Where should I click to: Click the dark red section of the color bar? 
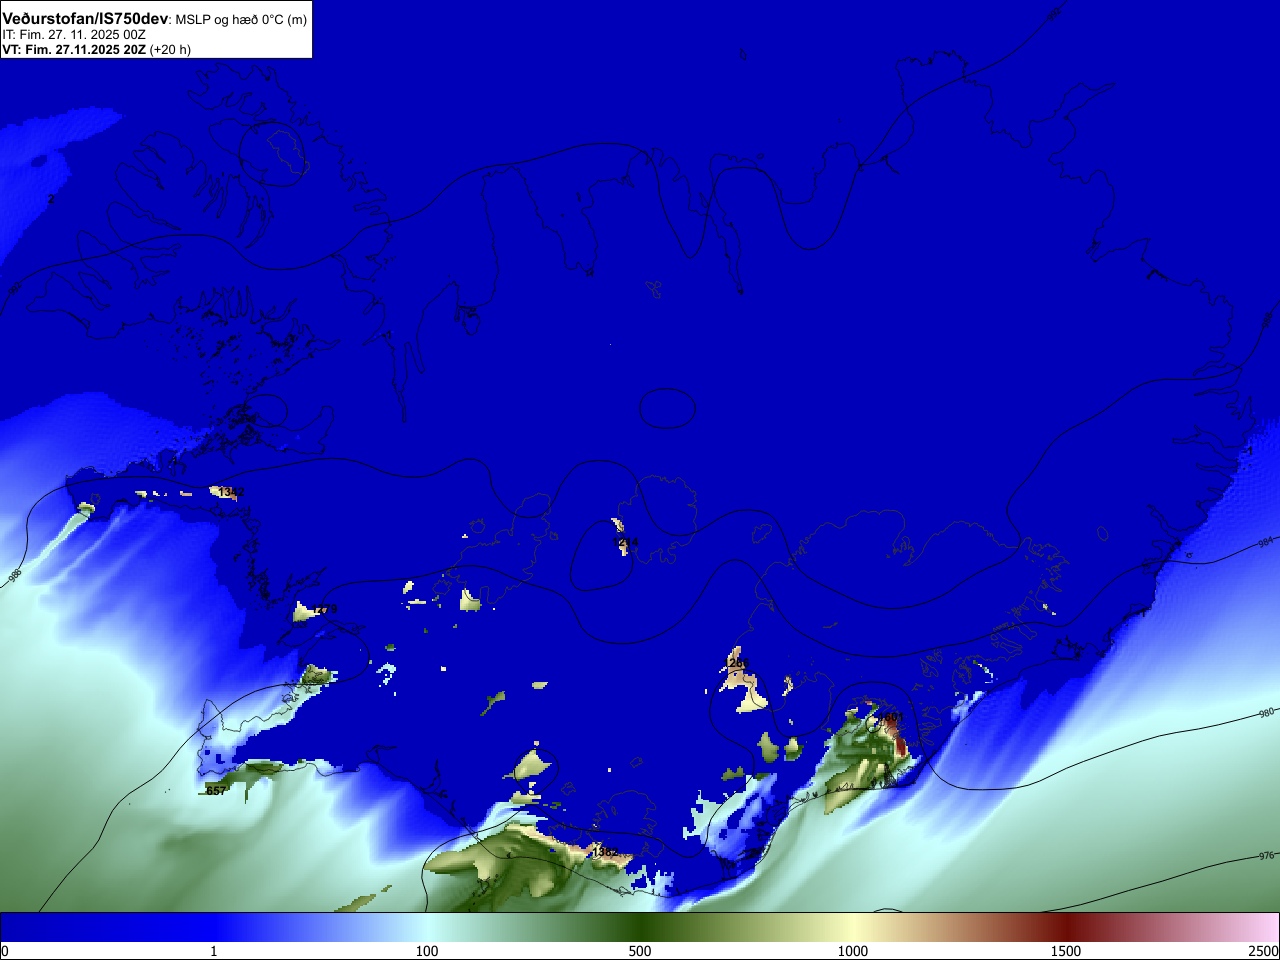click(x=1066, y=927)
